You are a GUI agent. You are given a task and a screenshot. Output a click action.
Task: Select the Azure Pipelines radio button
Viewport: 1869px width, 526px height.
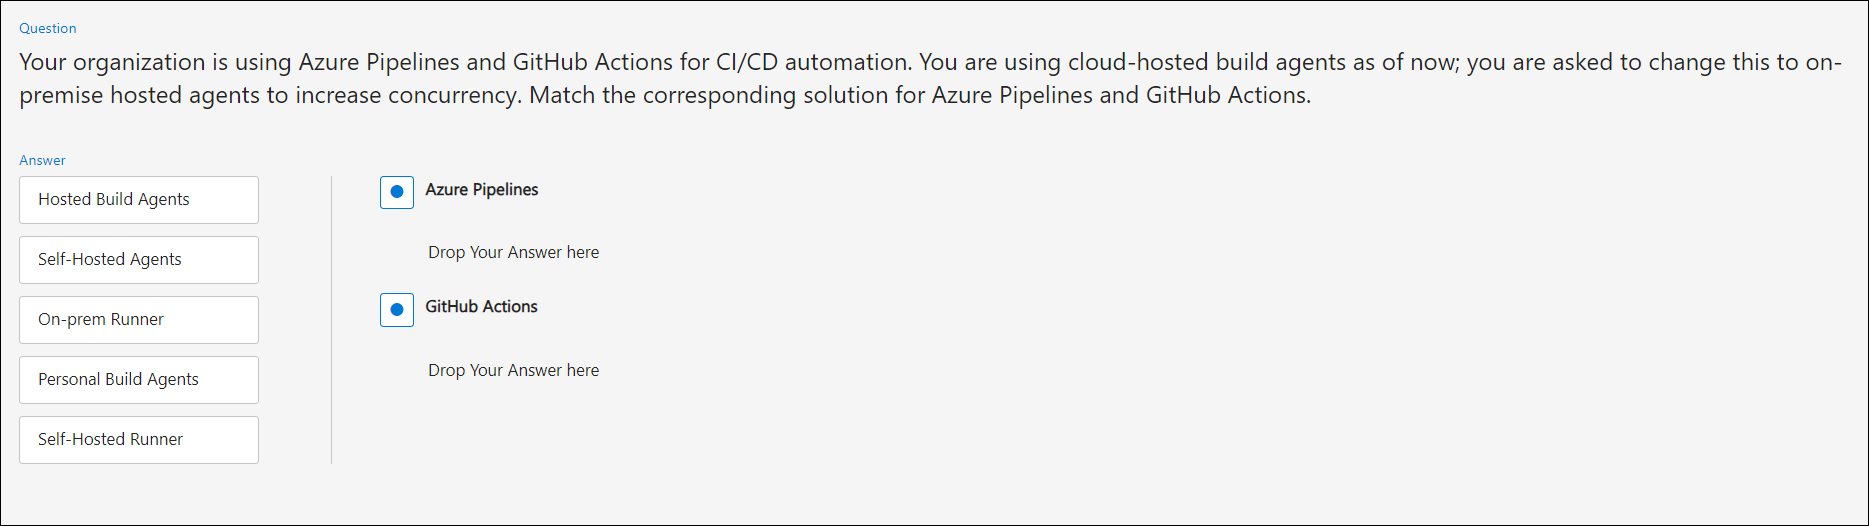click(x=397, y=192)
